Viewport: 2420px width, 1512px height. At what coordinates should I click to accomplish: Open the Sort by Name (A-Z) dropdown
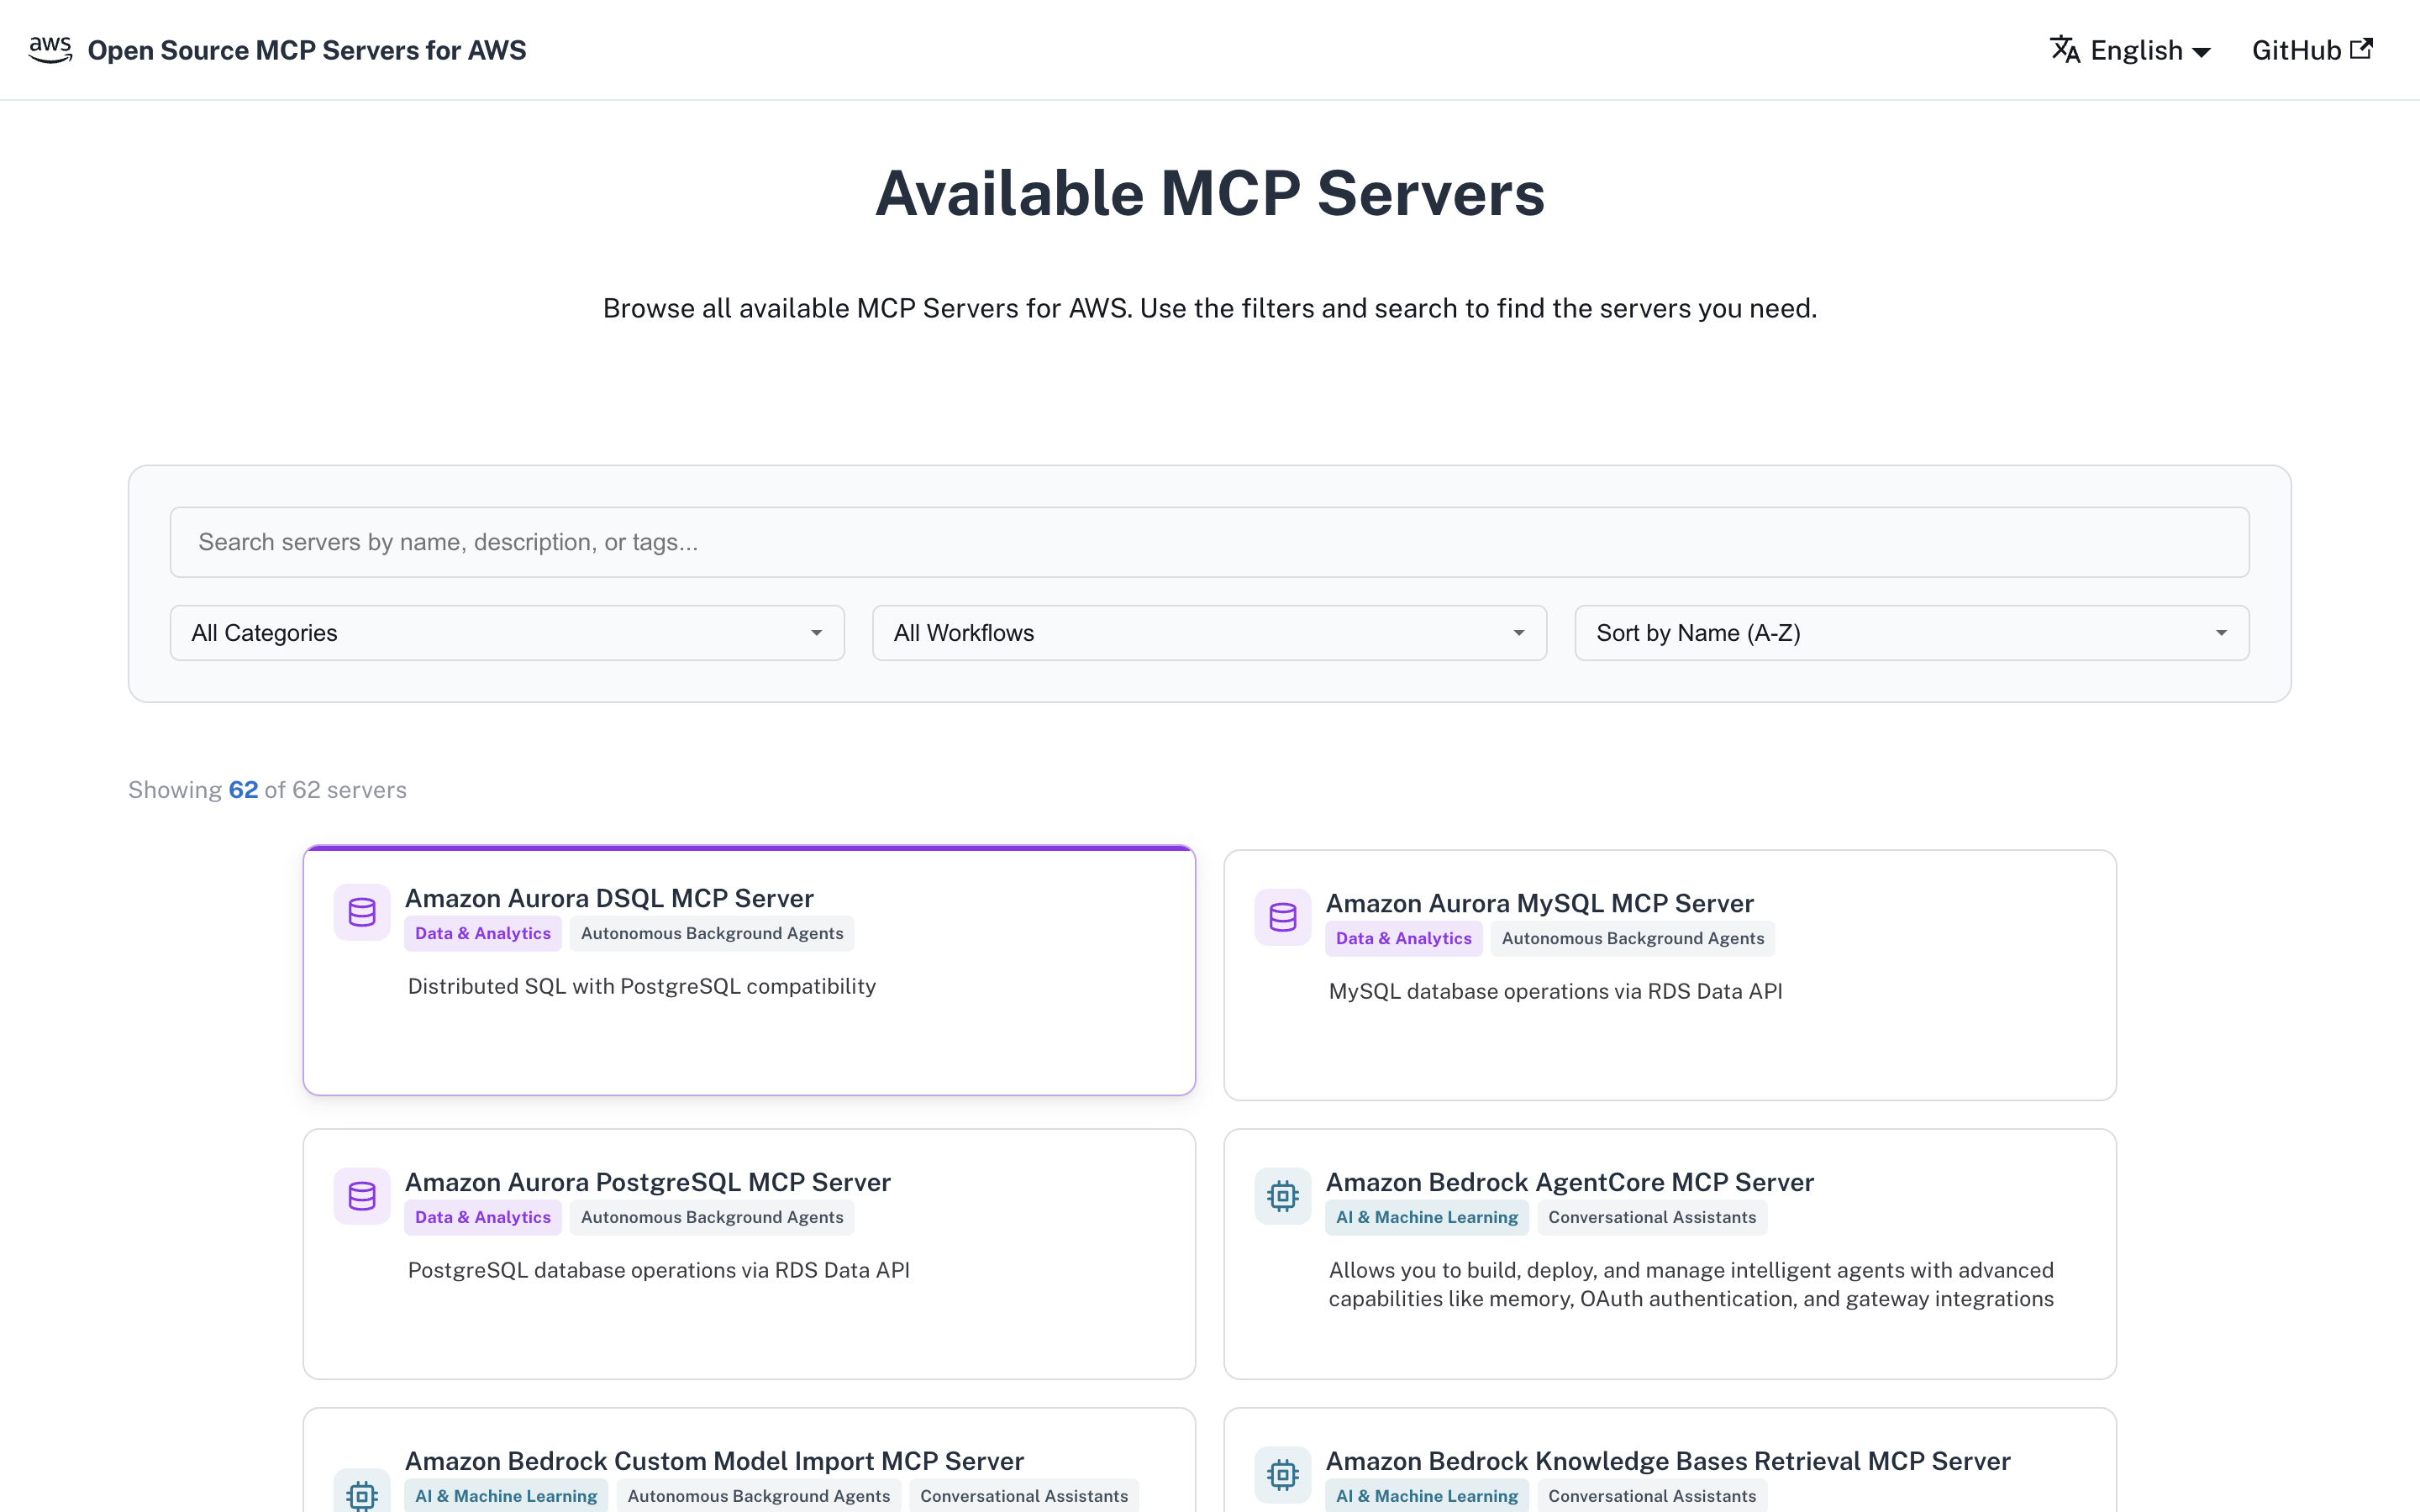(1912, 633)
